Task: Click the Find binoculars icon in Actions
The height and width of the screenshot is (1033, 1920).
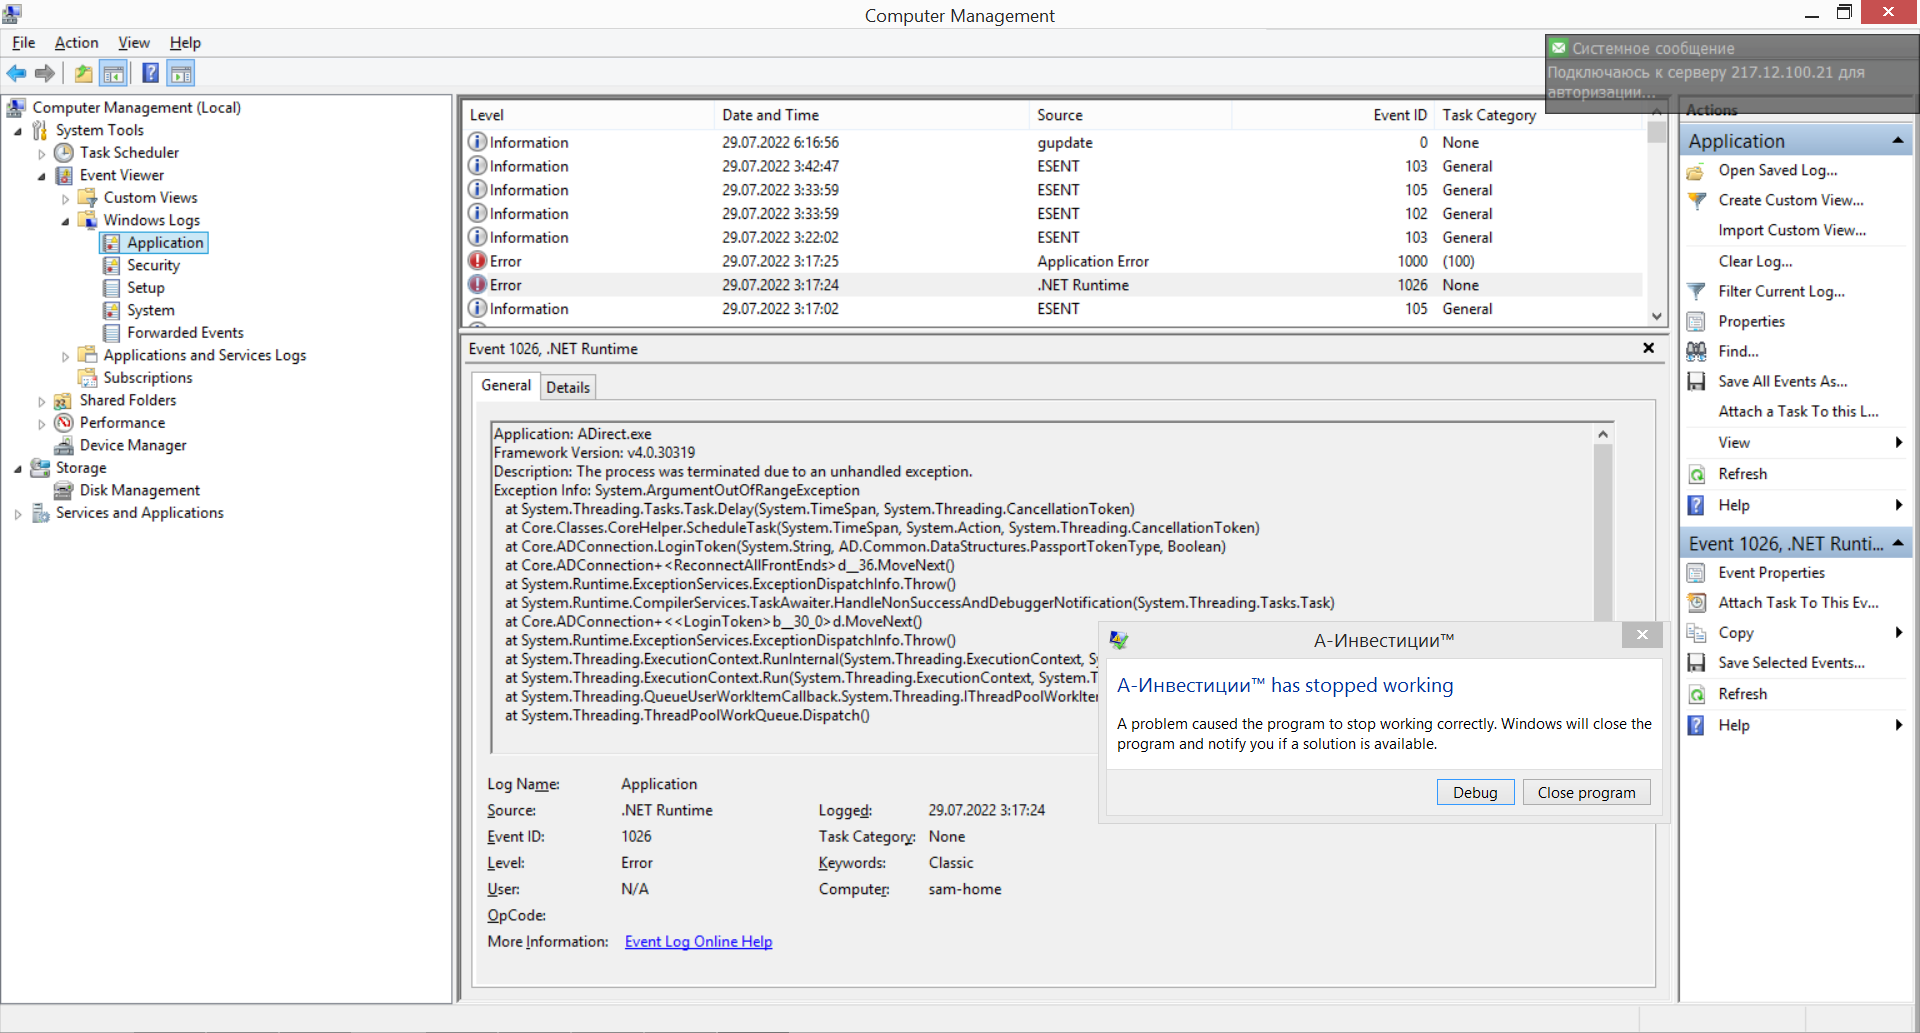Action: [1696, 352]
